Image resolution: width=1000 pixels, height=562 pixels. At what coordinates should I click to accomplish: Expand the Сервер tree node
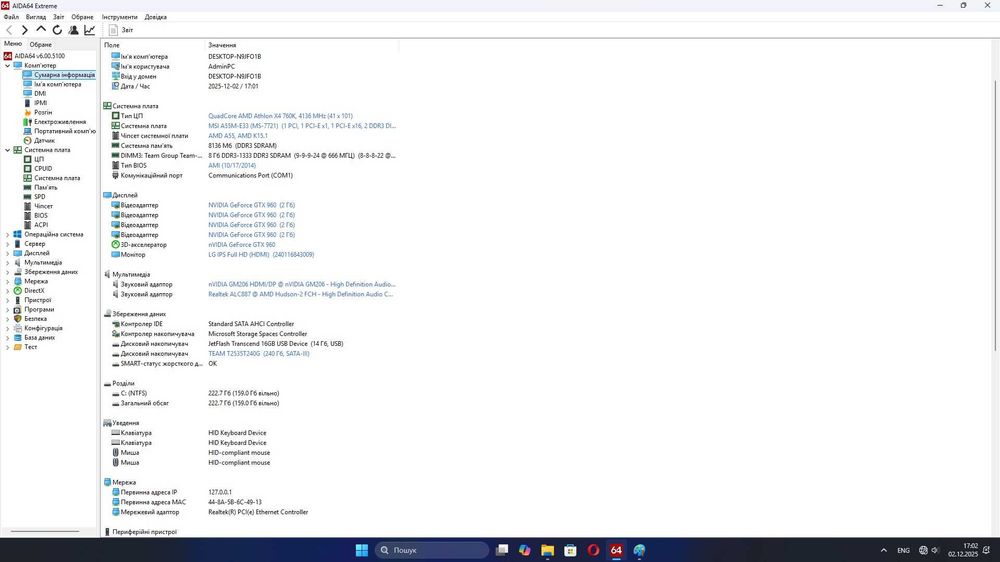pos(8,244)
